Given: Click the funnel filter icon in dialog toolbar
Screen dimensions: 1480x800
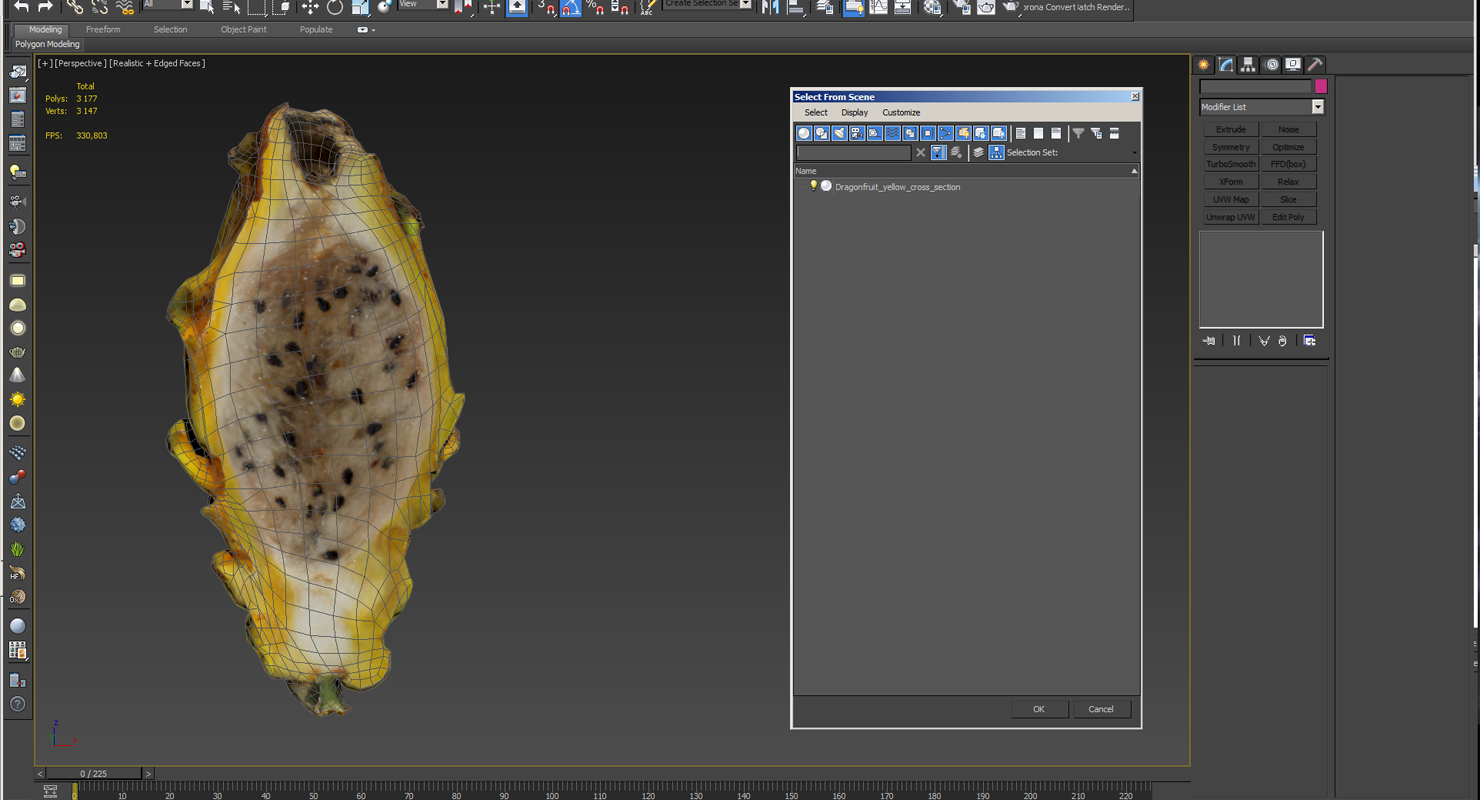Looking at the screenshot, I should (1078, 133).
